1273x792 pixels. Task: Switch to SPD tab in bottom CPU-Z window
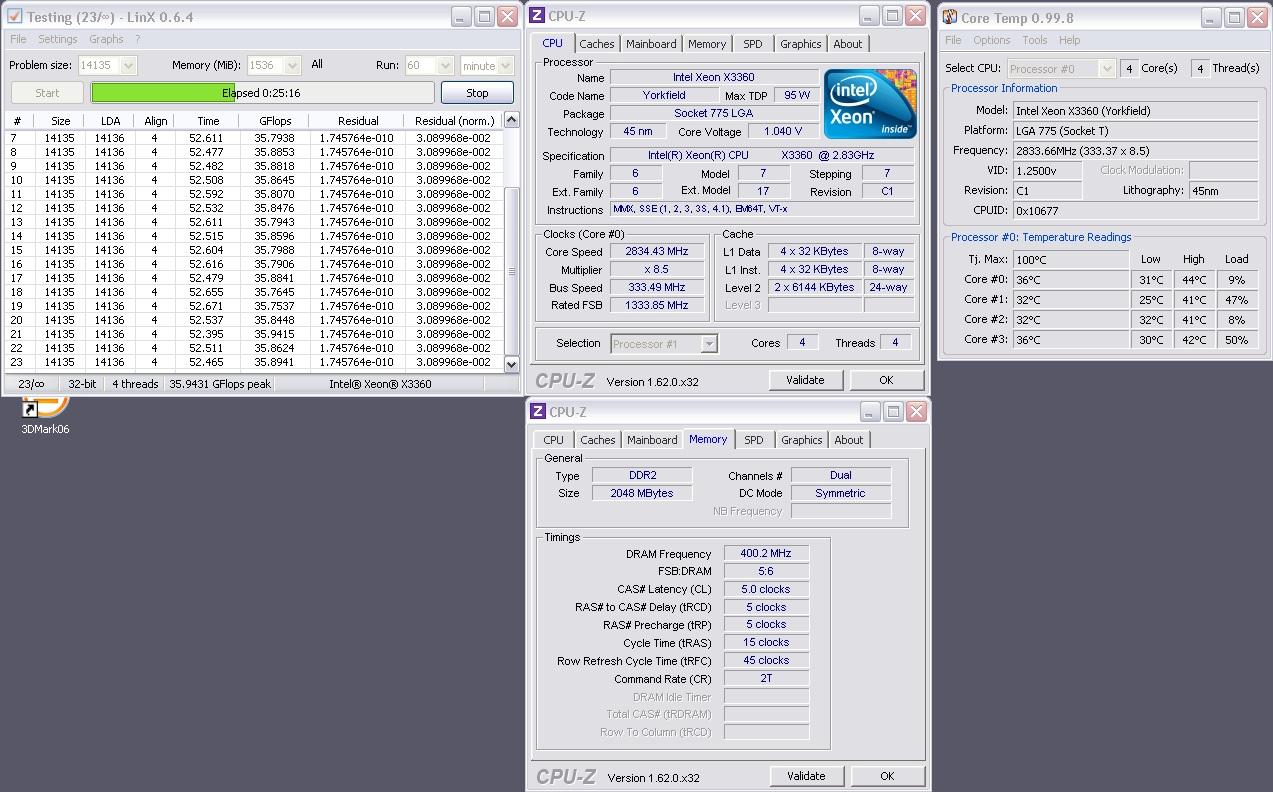tap(754, 440)
